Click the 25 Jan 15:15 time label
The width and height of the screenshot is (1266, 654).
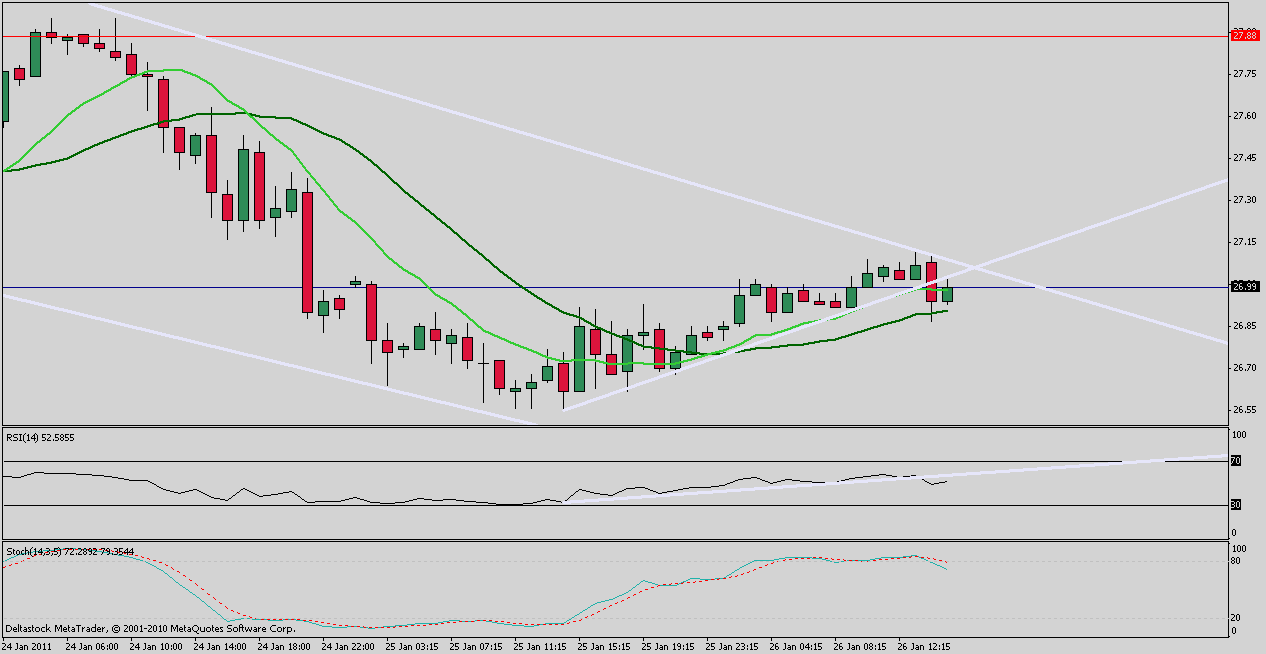click(605, 647)
